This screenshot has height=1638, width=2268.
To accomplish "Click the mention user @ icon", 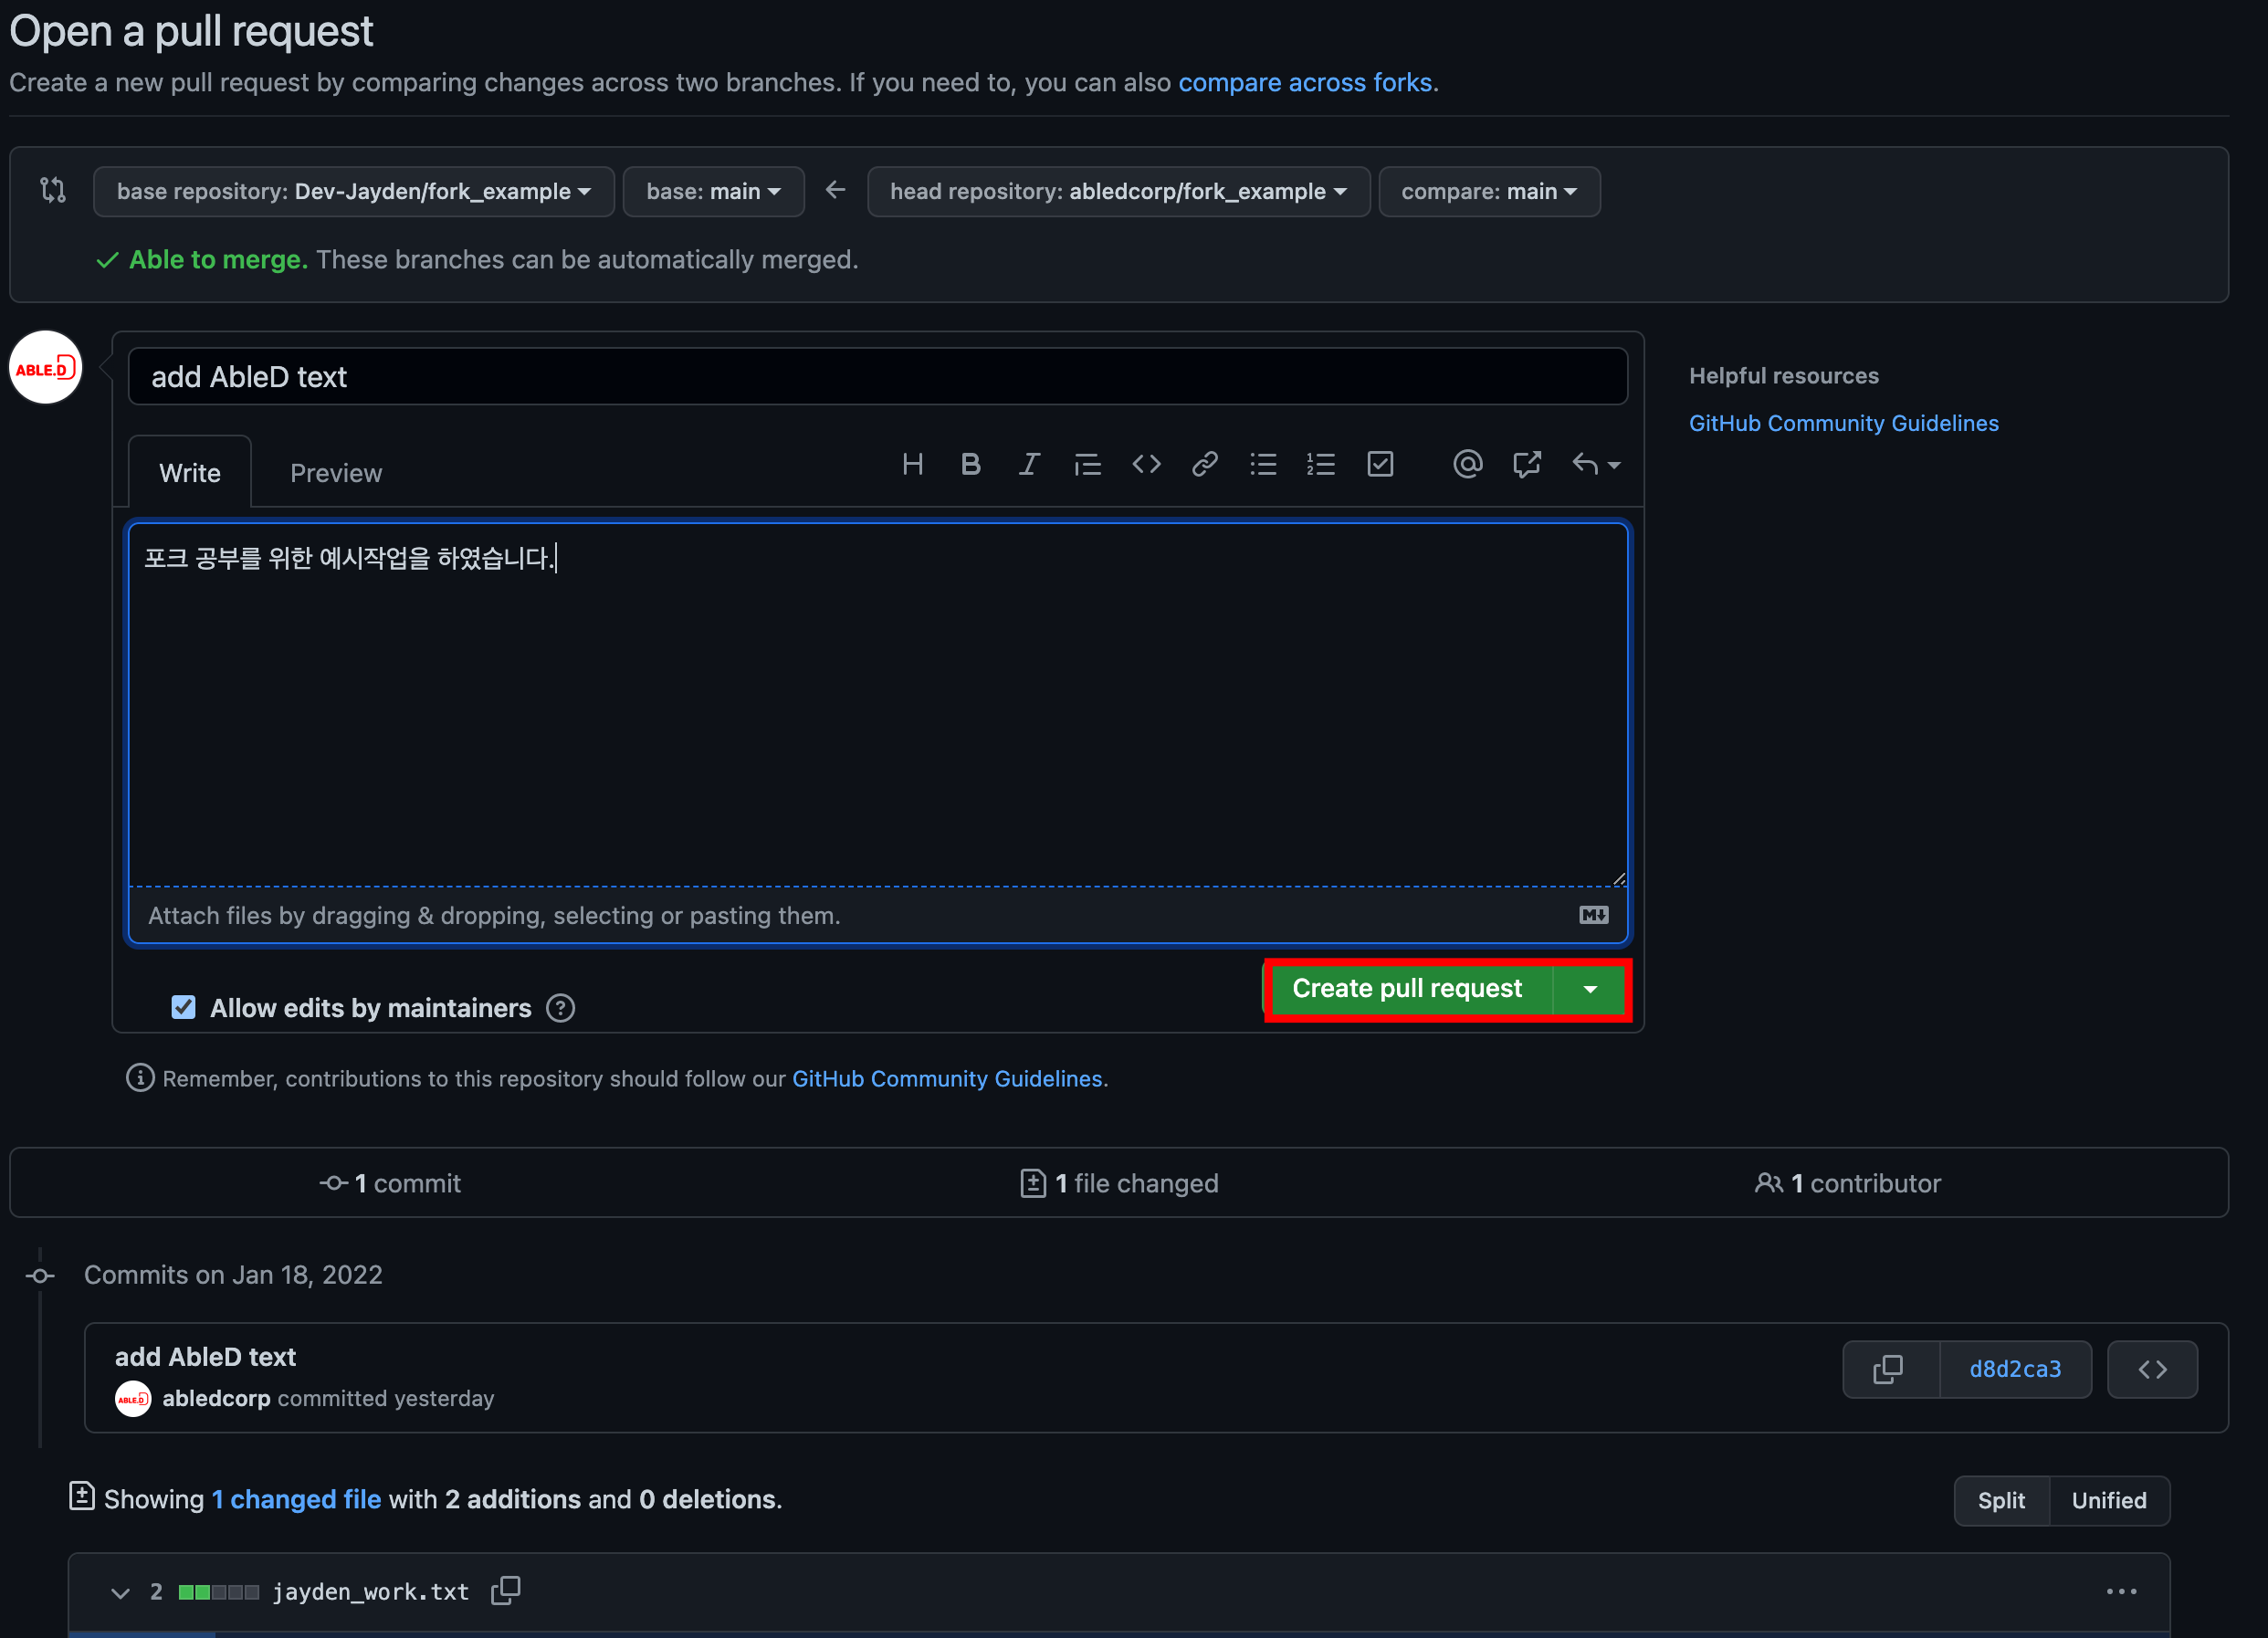I will tap(1467, 465).
